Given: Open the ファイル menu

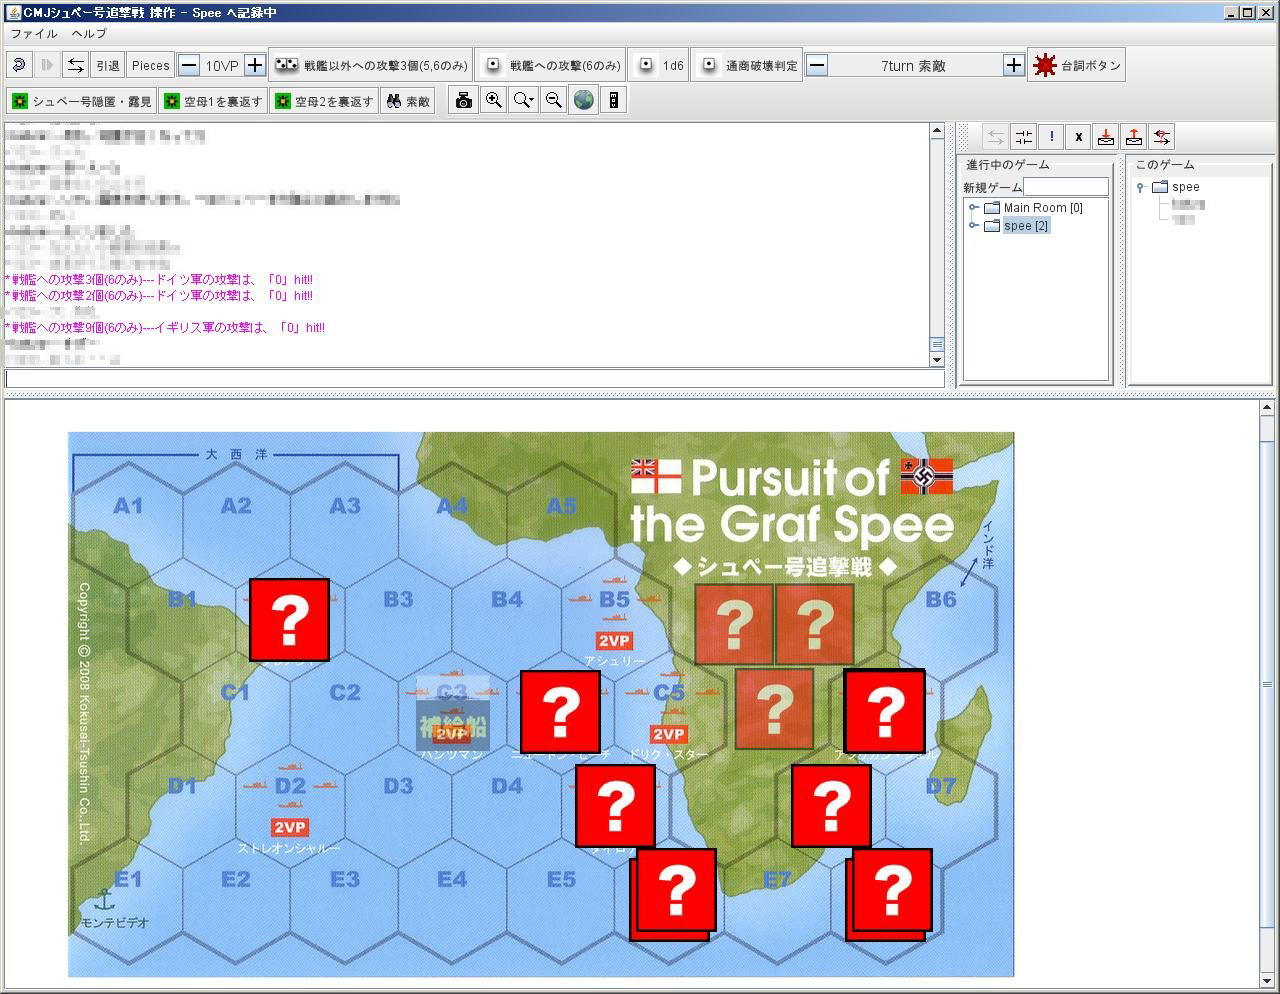Looking at the screenshot, I should [34, 33].
